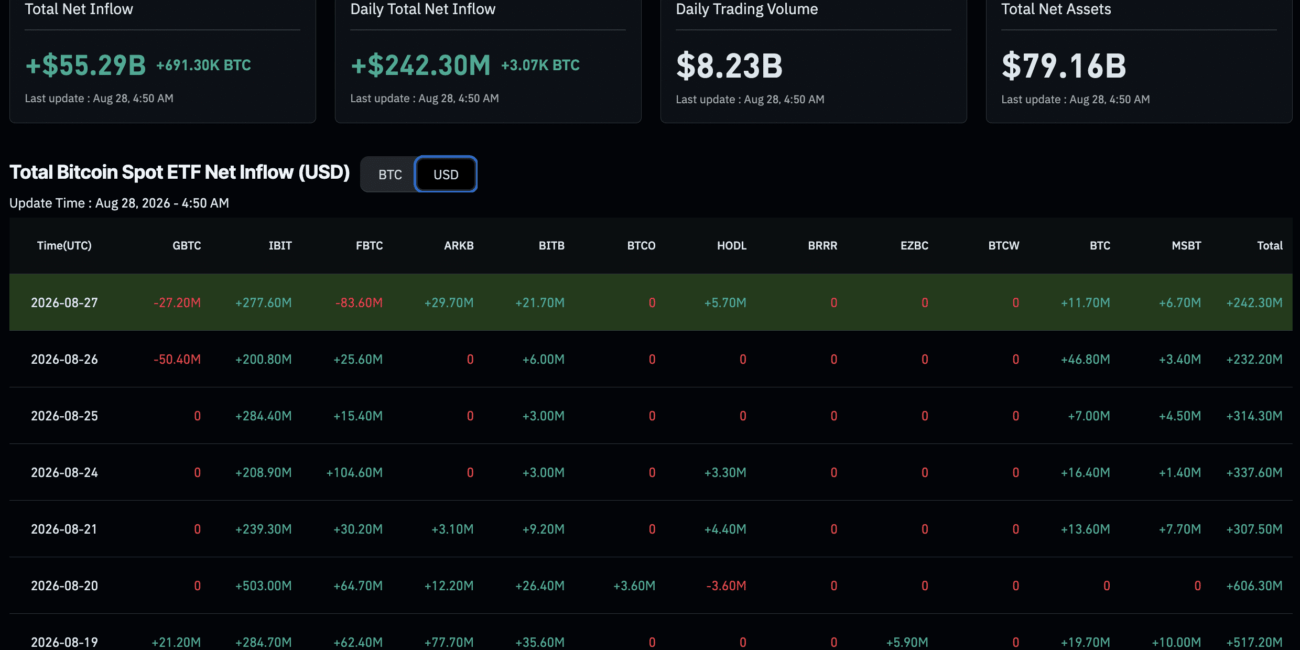Select the FBTC column header
This screenshot has height=650, width=1300.
[x=369, y=246]
